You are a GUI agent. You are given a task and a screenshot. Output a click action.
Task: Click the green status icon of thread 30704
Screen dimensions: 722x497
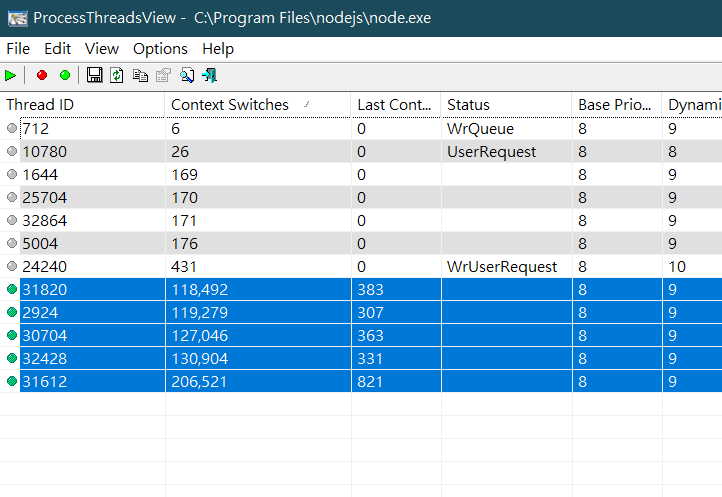coord(12,335)
